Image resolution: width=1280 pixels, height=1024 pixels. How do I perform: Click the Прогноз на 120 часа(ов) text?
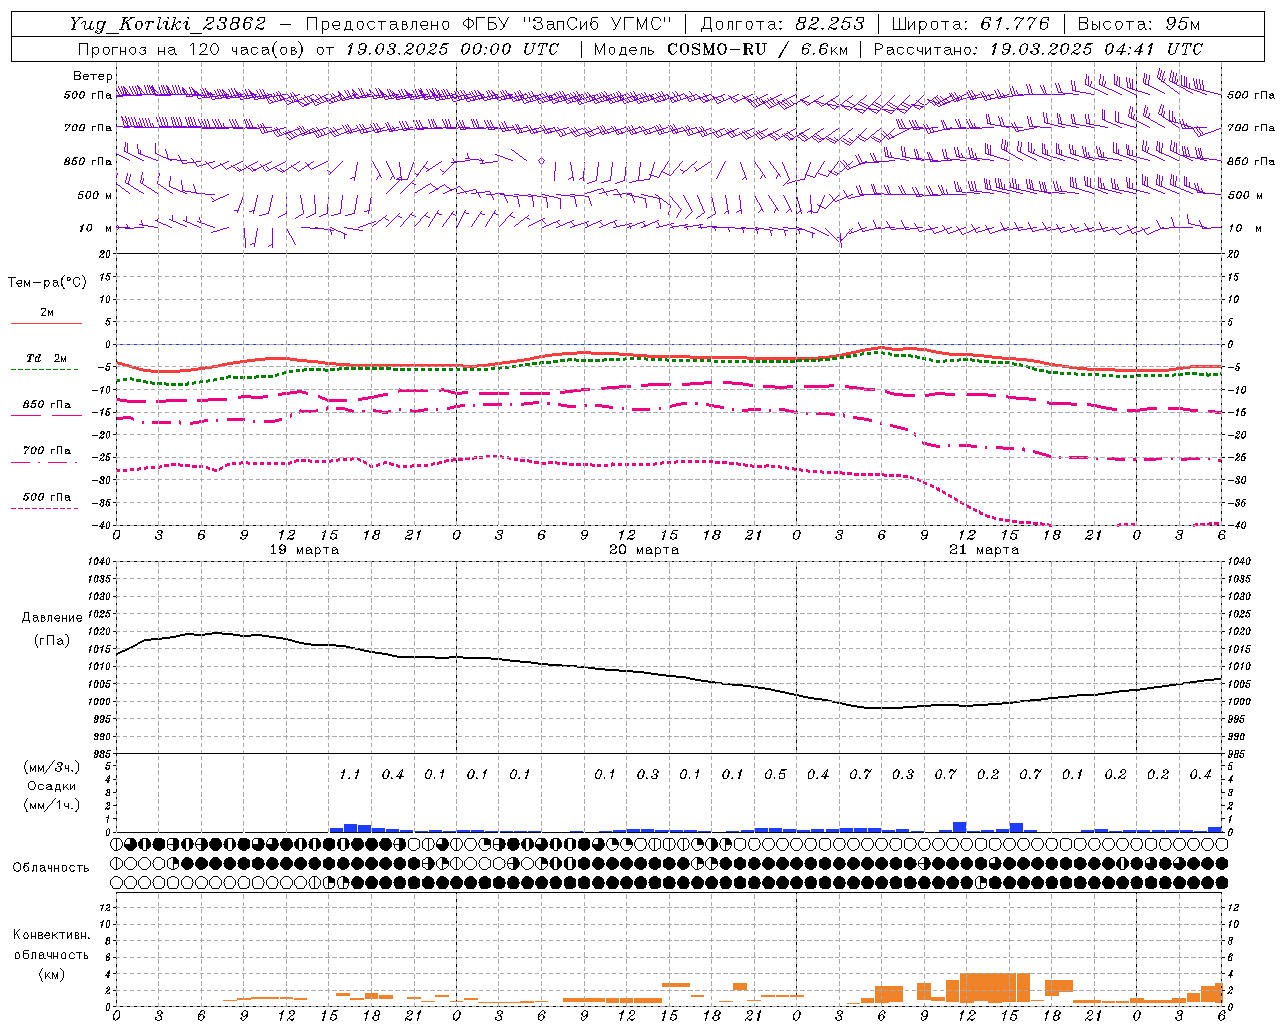point(190,49)
